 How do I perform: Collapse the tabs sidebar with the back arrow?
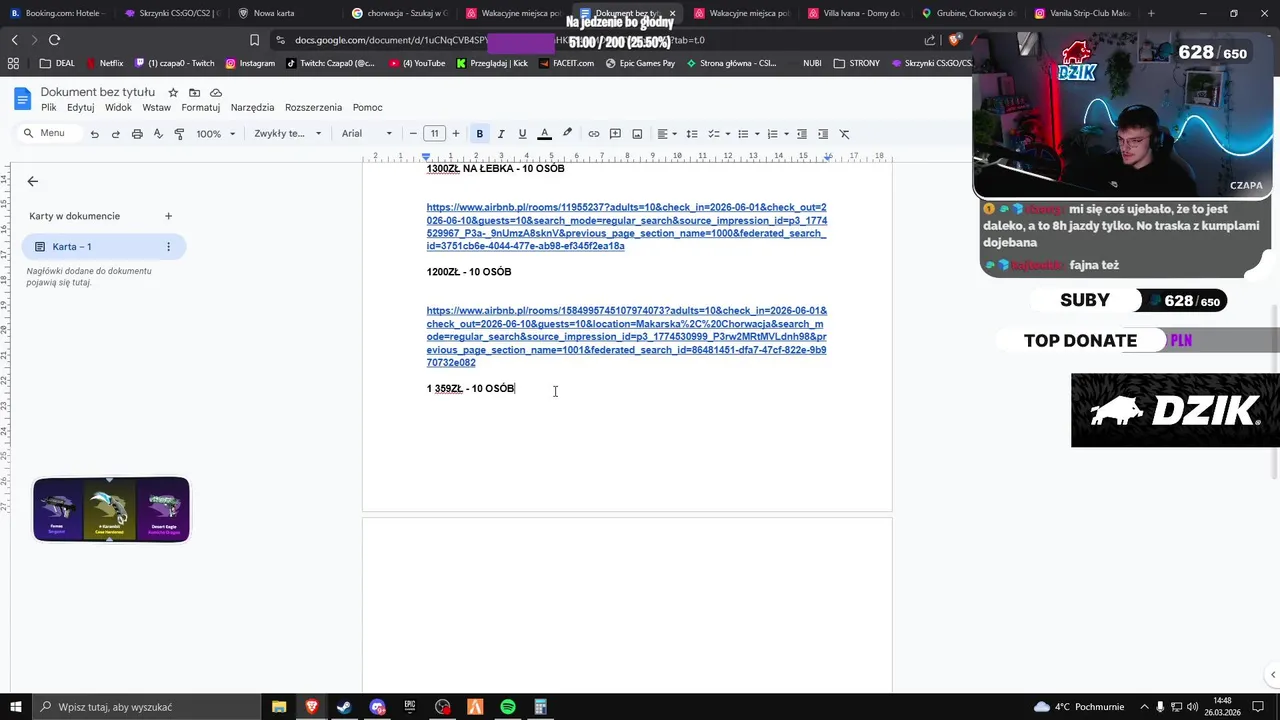click(33, 181)
